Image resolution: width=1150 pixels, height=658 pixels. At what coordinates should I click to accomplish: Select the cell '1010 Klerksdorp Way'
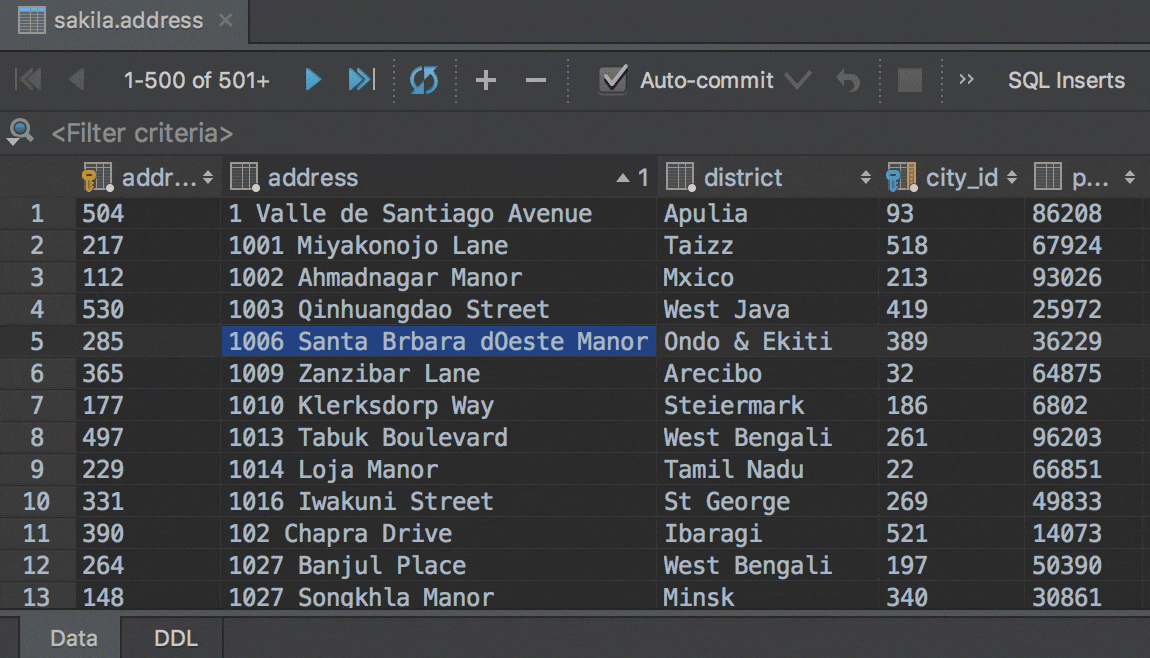point(439,406)
